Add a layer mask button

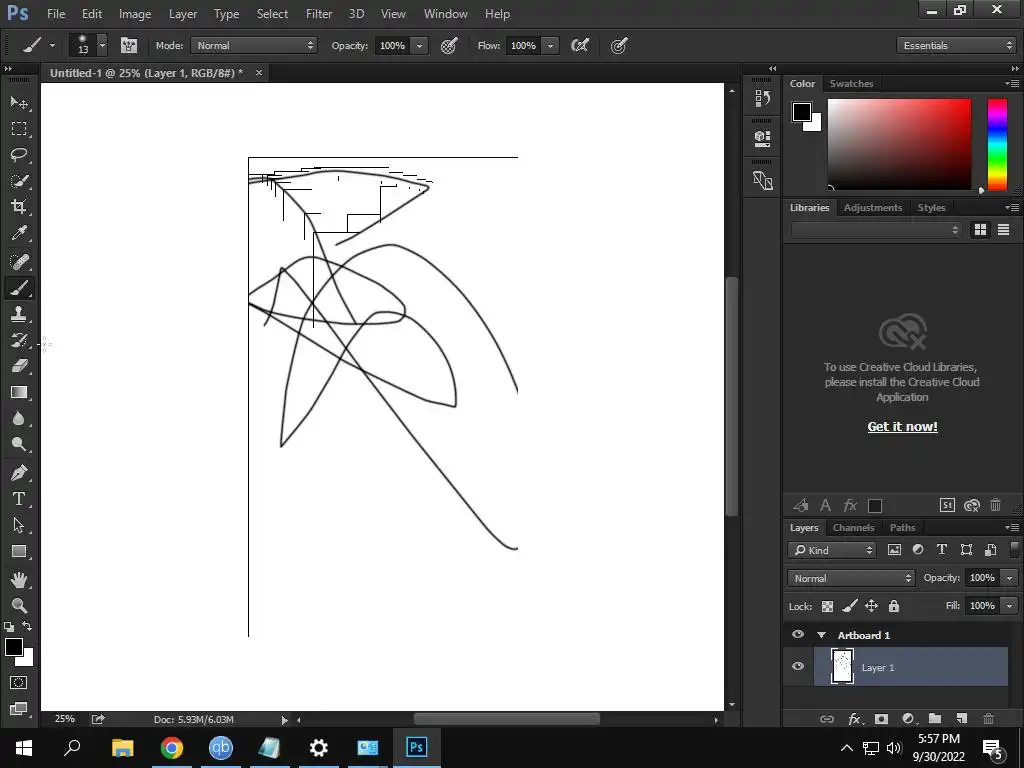(x=881, y=718)
